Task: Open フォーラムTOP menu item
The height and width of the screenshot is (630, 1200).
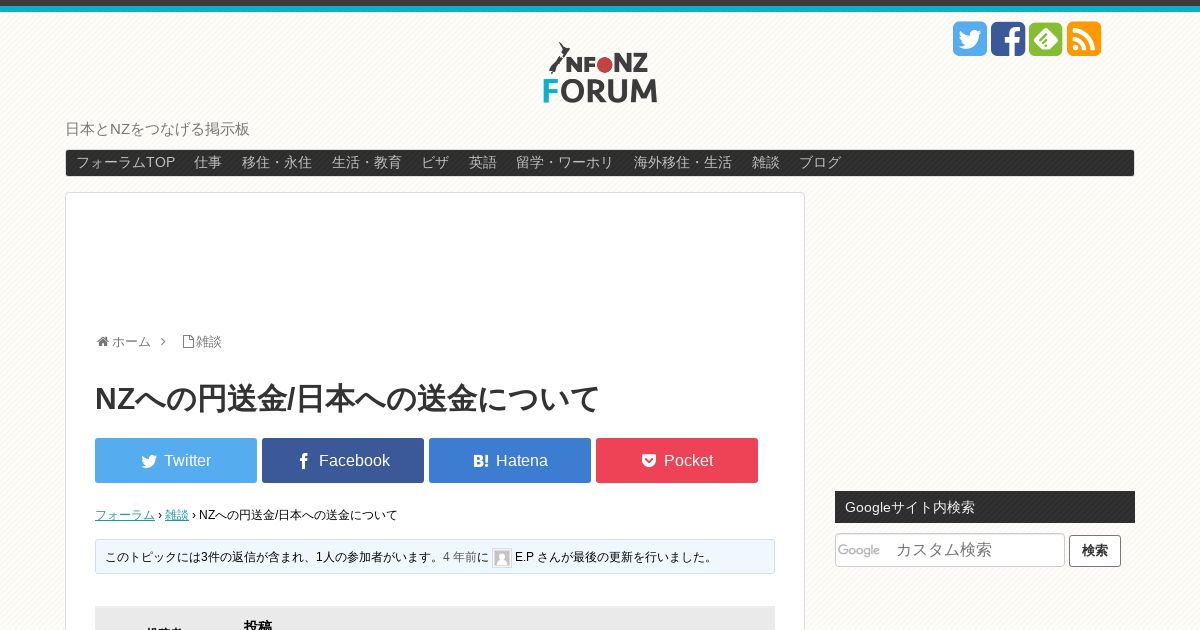Action: pos(125,163)
